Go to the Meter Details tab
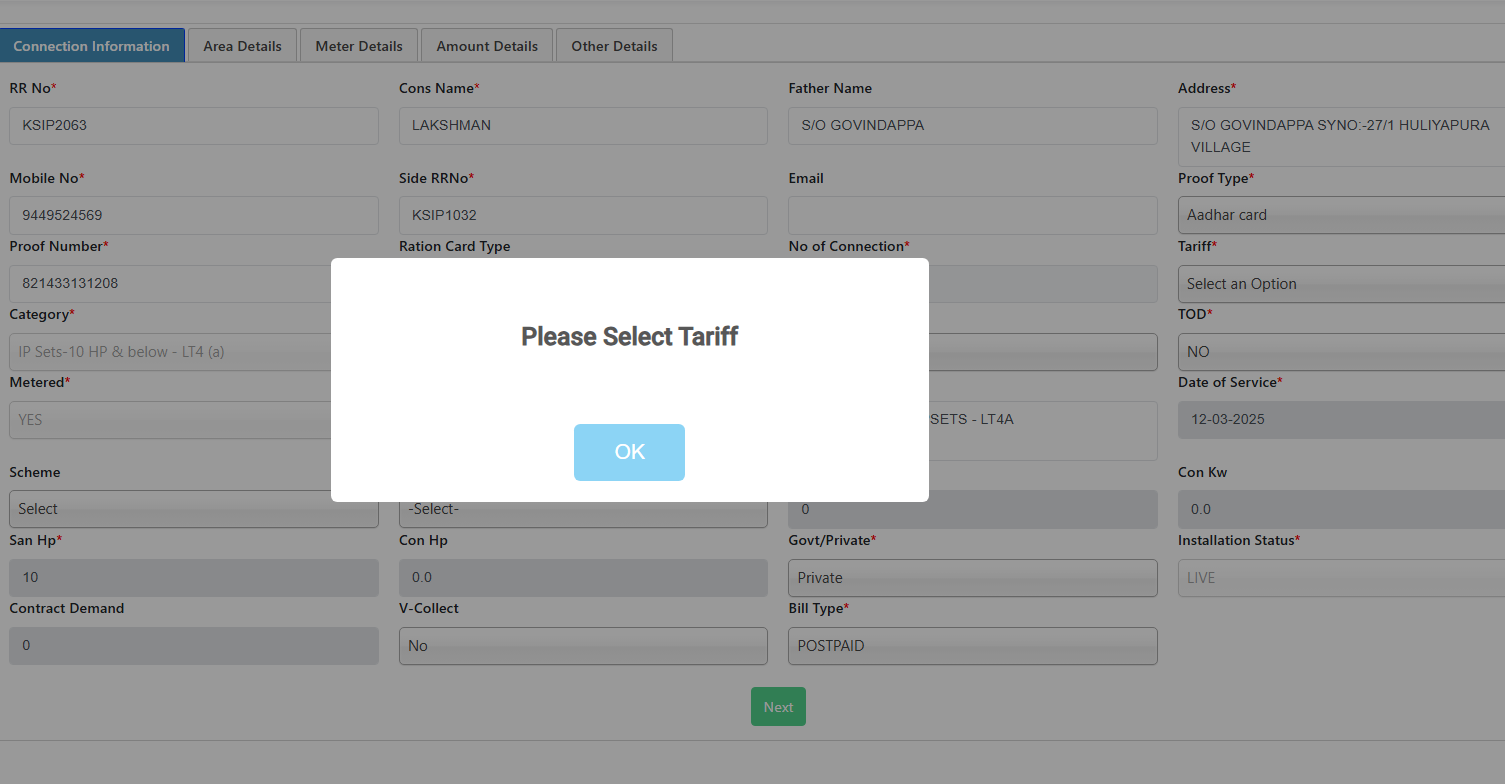The height and width of the screenshot is (784, 1505). pyautogui.click(x=359, y=46)
